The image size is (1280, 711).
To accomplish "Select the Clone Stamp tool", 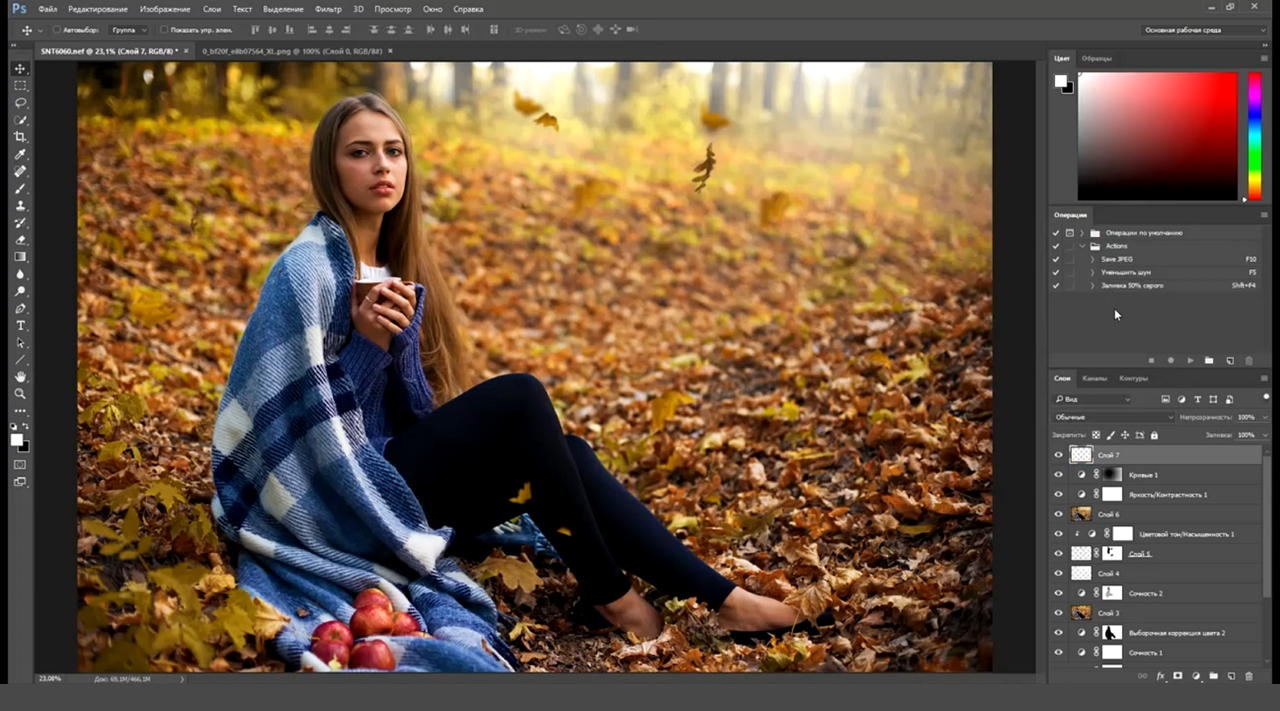I will point(20,205).
